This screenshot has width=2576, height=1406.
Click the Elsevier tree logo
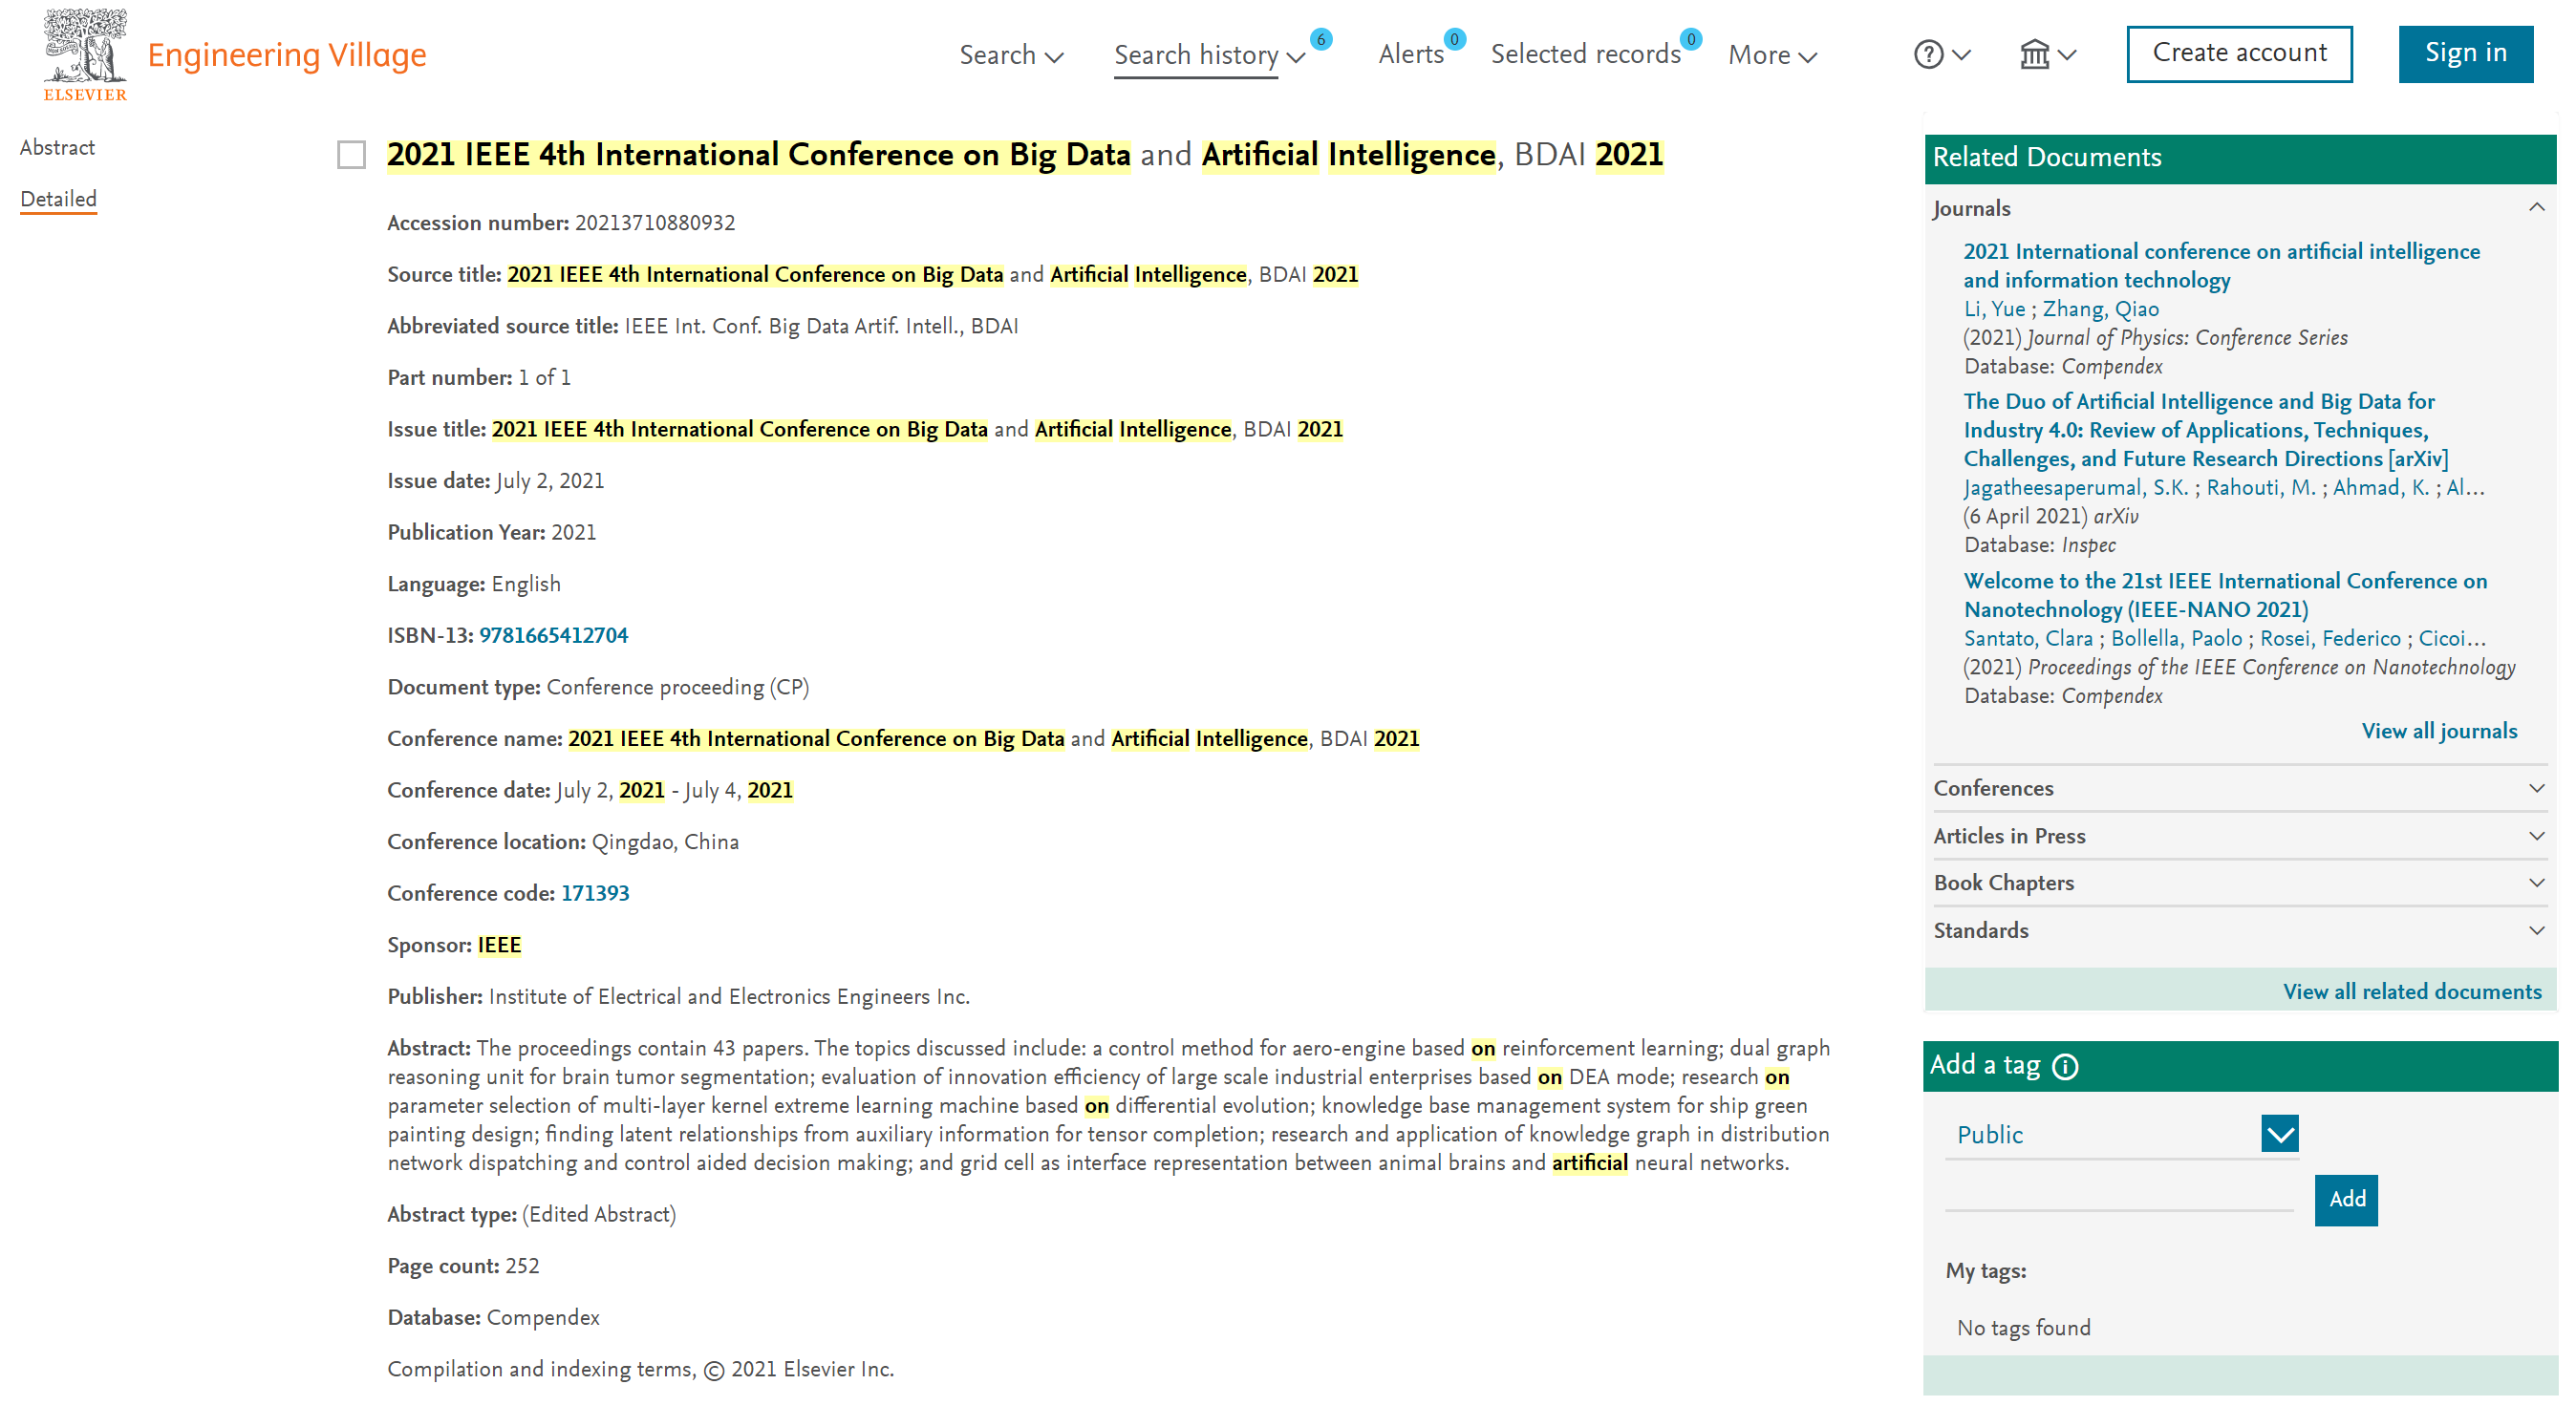(85, 55)
